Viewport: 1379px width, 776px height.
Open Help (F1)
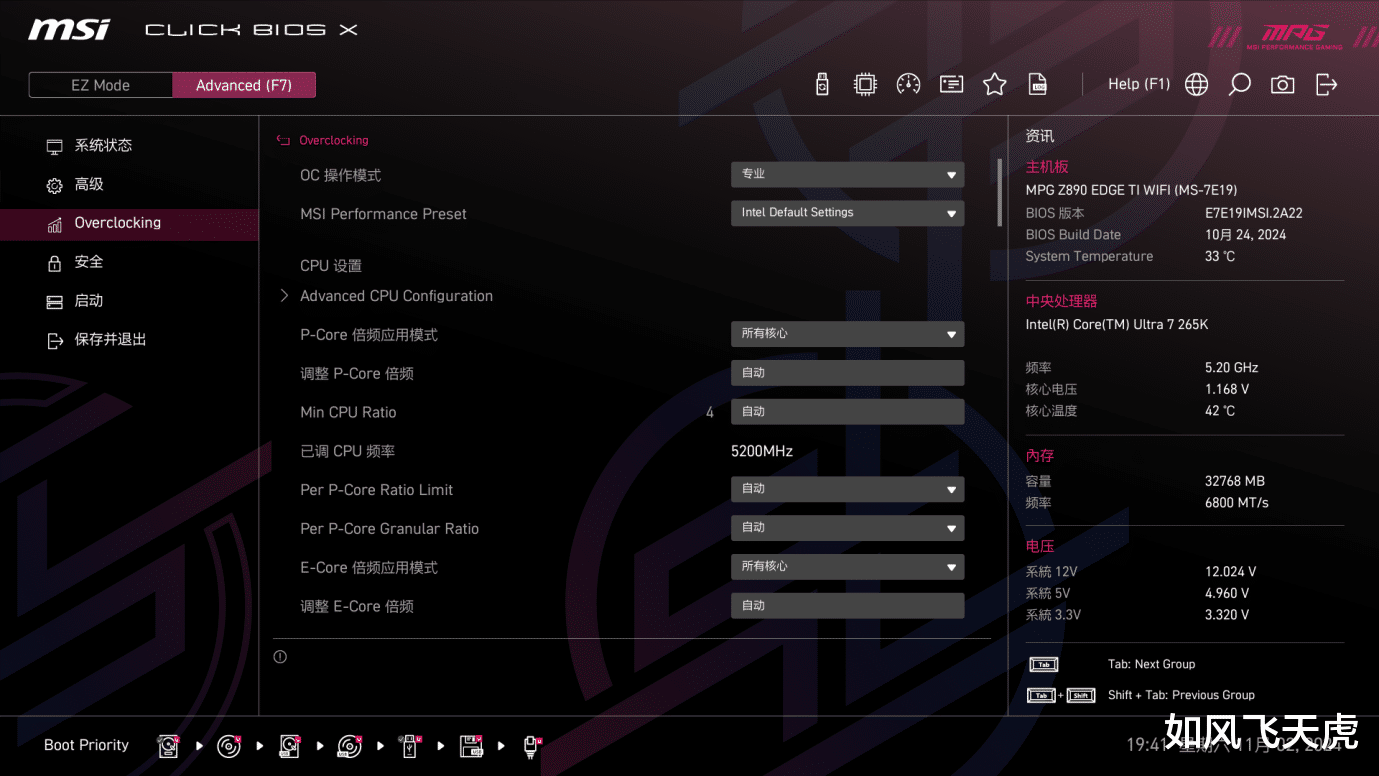coord(1139,84)
